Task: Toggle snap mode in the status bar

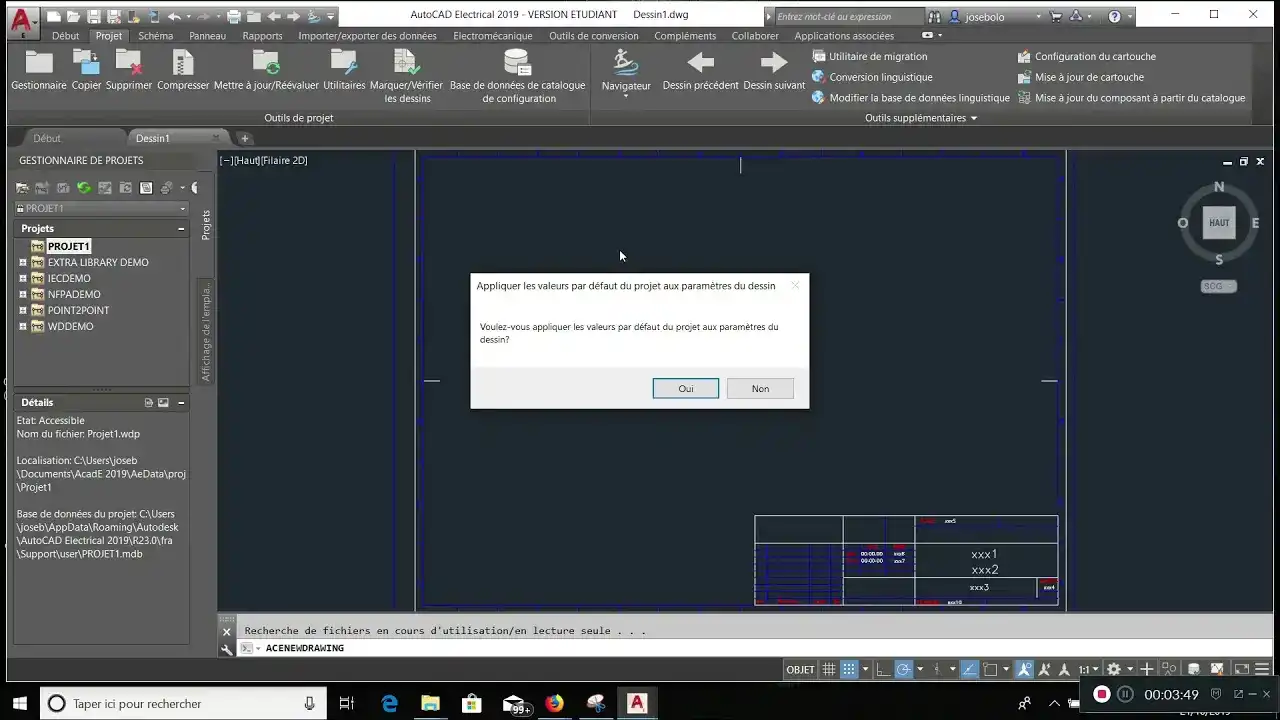Action: [848, 668]
